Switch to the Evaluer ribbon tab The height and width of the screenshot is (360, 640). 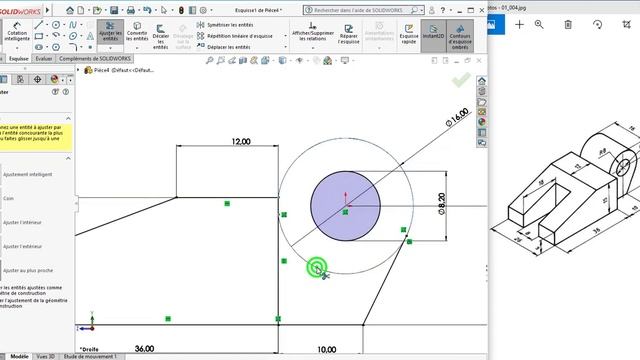point(44,59)
